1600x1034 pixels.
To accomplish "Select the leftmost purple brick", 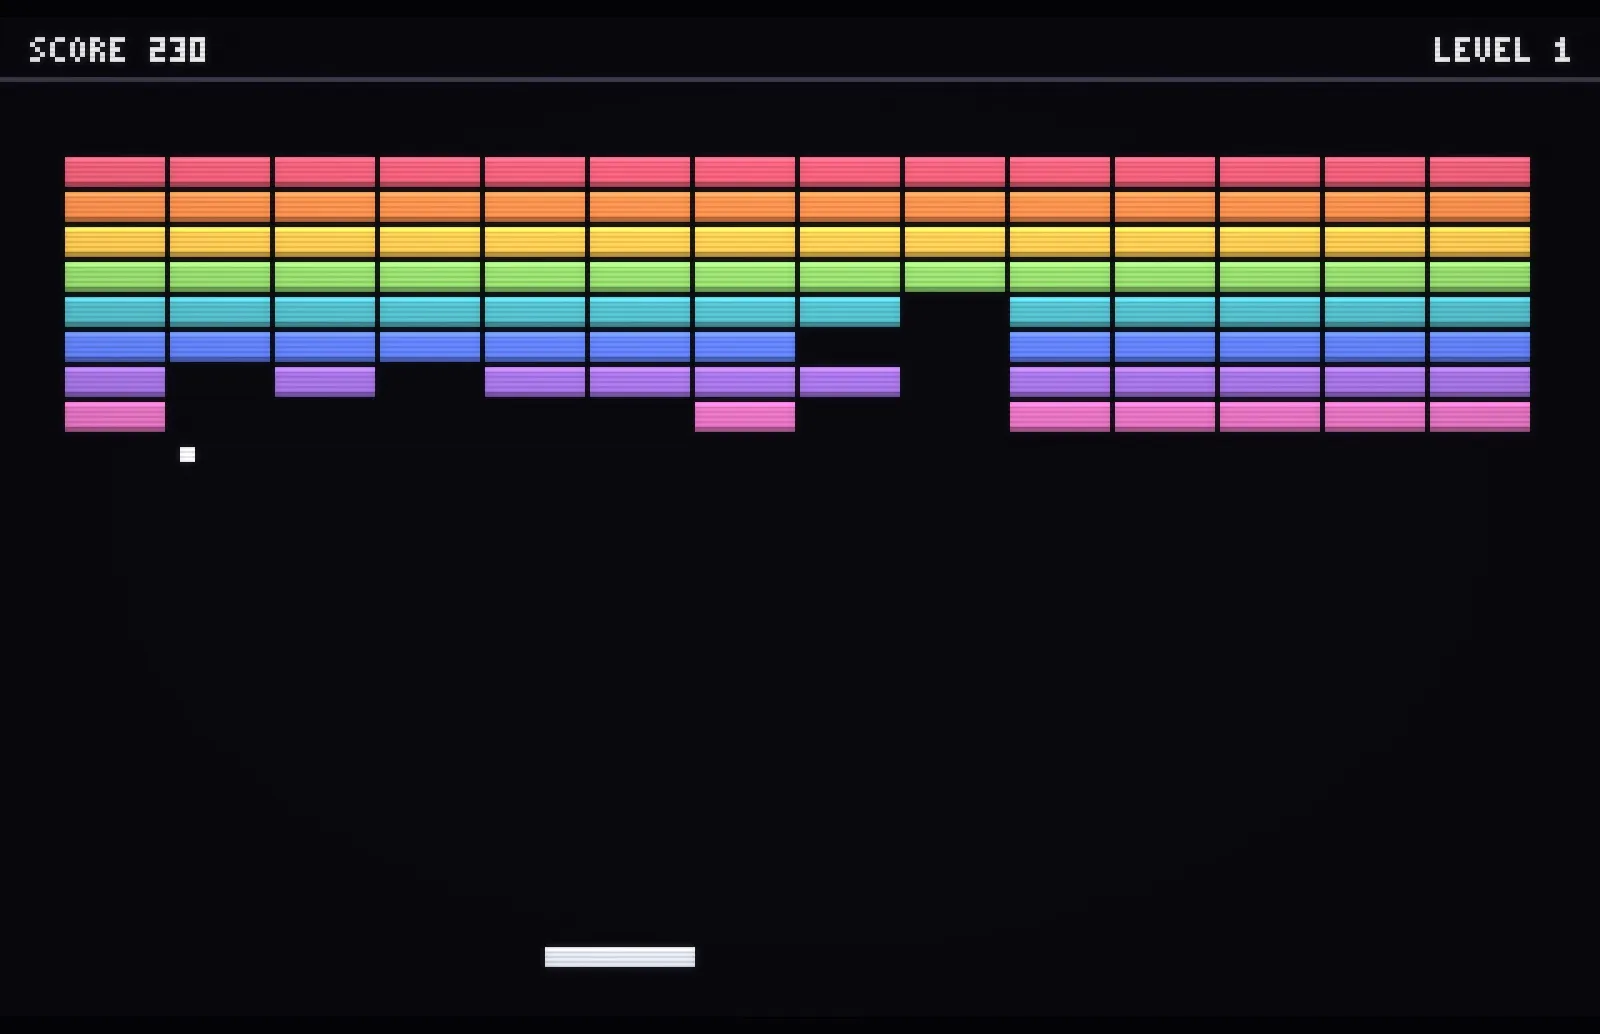I will (x=115, y=381).
